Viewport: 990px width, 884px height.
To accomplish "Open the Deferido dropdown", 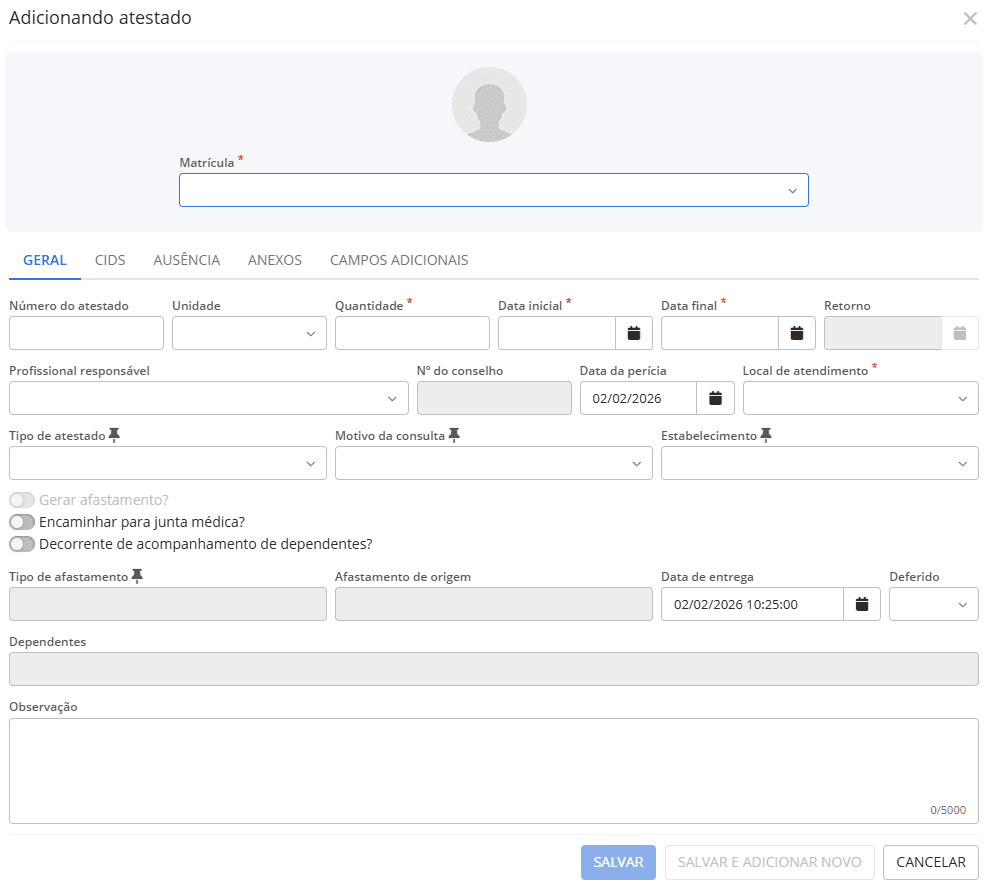I will [x=933, y=604].
